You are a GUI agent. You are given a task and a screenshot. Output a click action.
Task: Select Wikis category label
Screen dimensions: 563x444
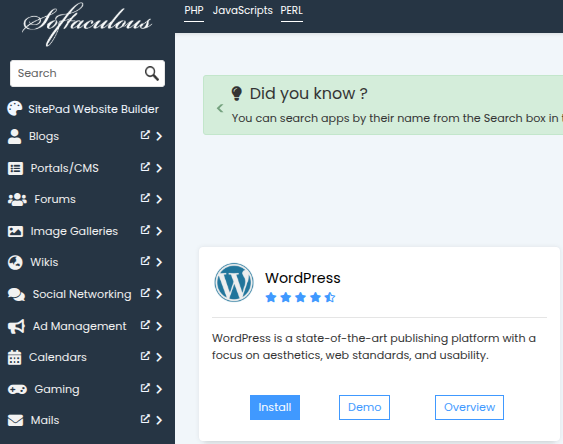[x=44, y=262]
